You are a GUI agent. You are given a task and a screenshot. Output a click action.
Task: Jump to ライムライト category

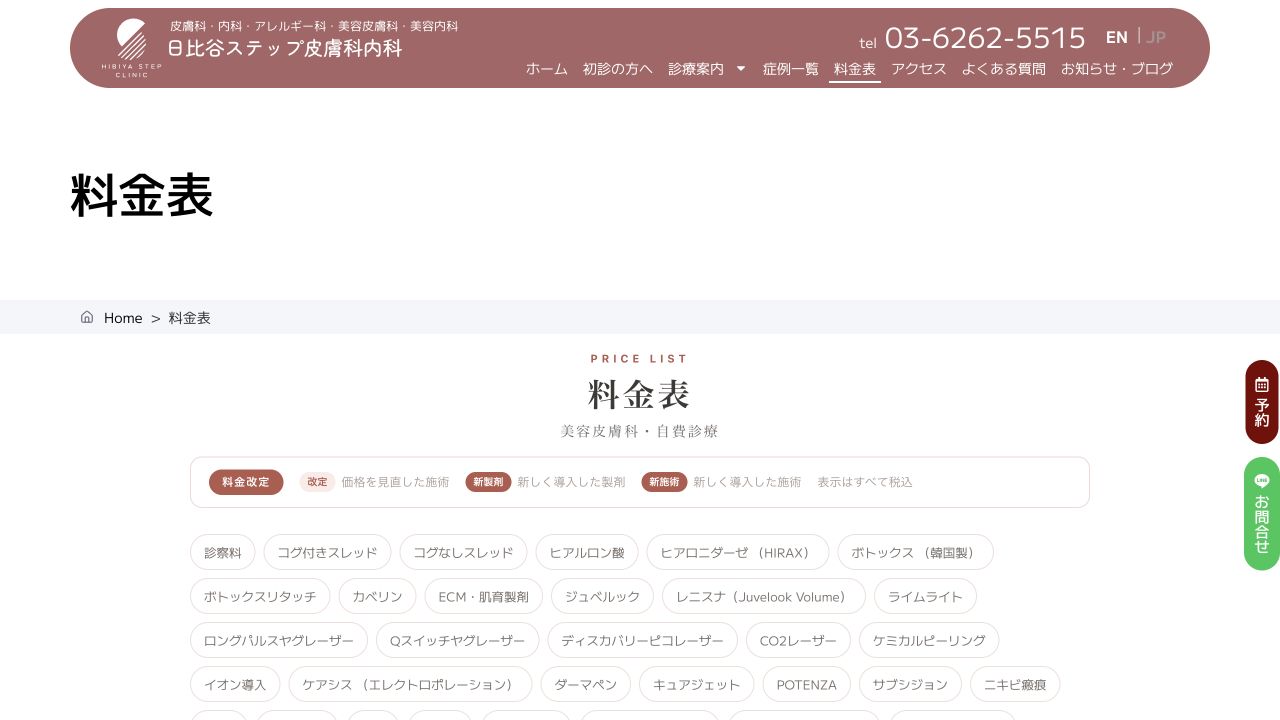point(925,596)
